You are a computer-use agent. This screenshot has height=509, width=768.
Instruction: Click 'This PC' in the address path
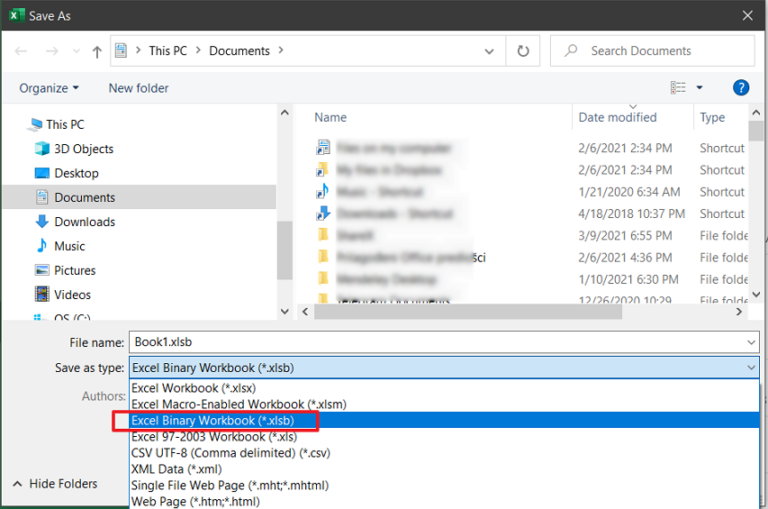click(x=168, y=51)
